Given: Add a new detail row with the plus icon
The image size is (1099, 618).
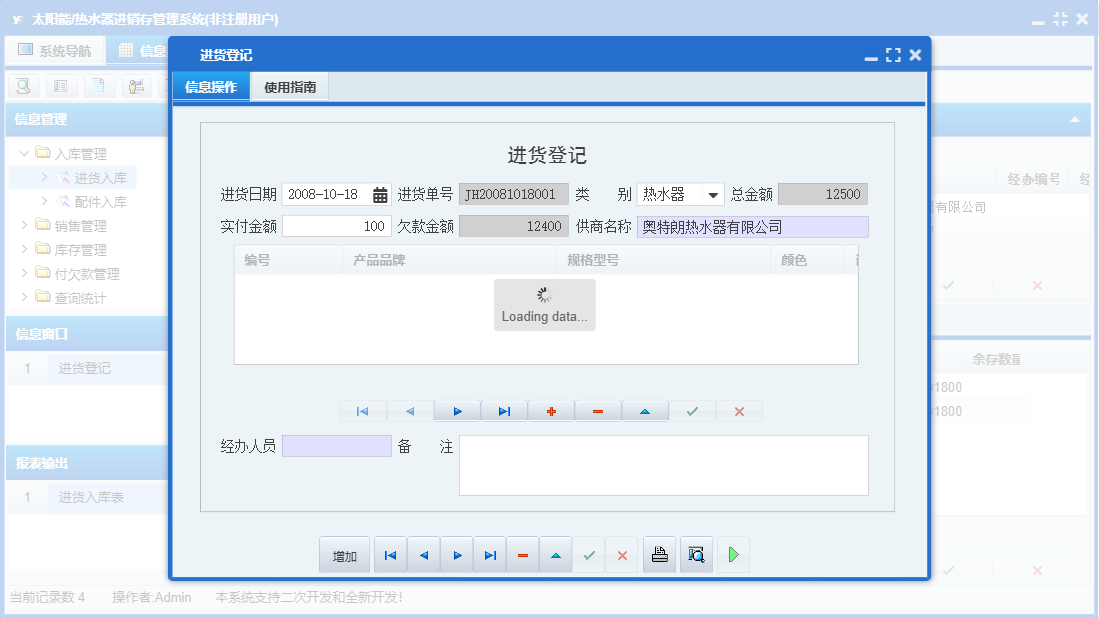Looking at the screenshot, I should coord(551,410).
